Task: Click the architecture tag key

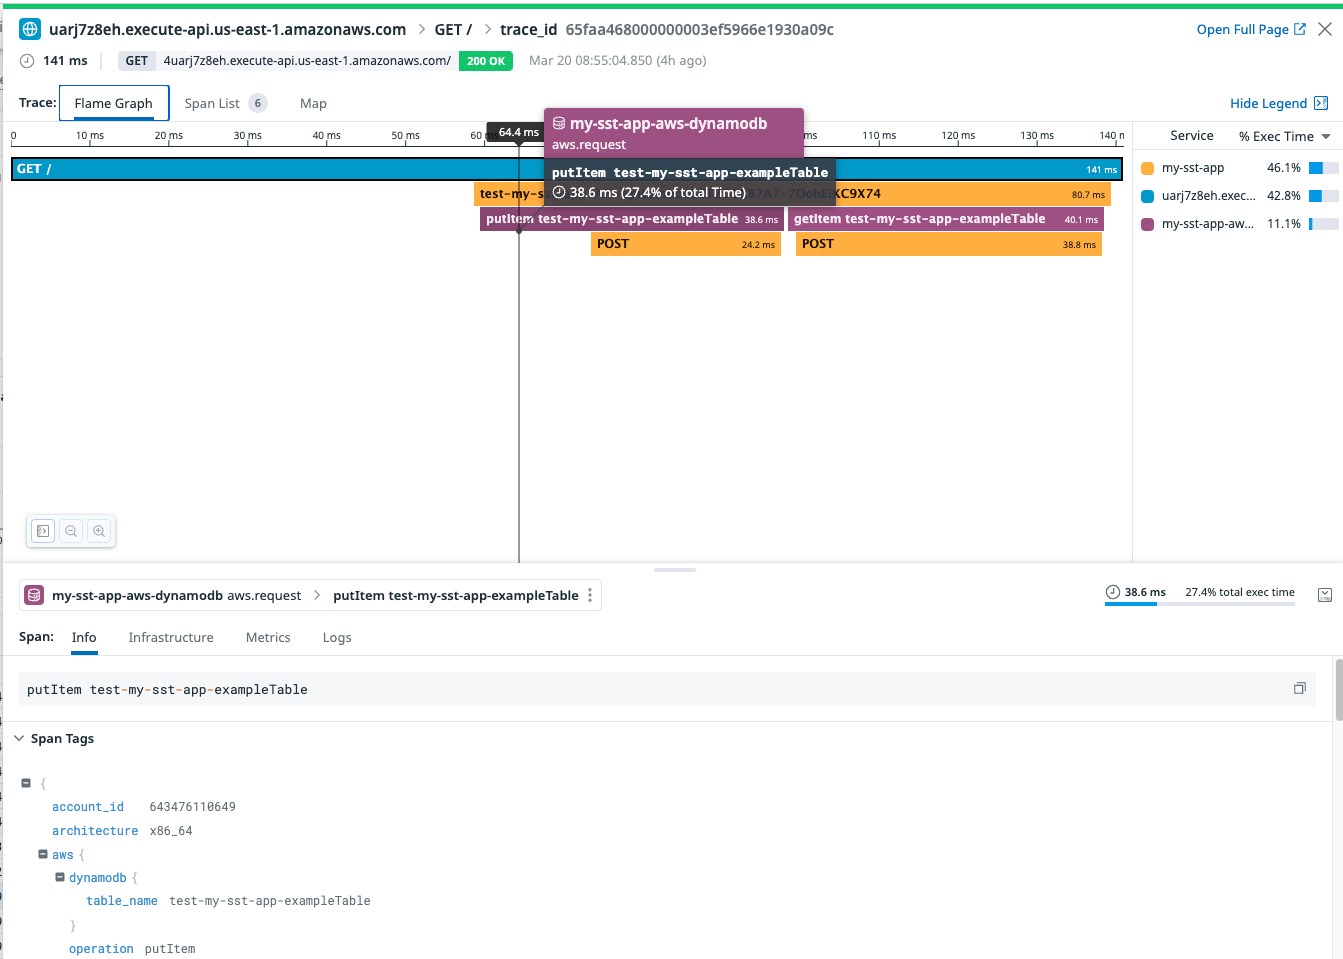Action: [95, 831]
